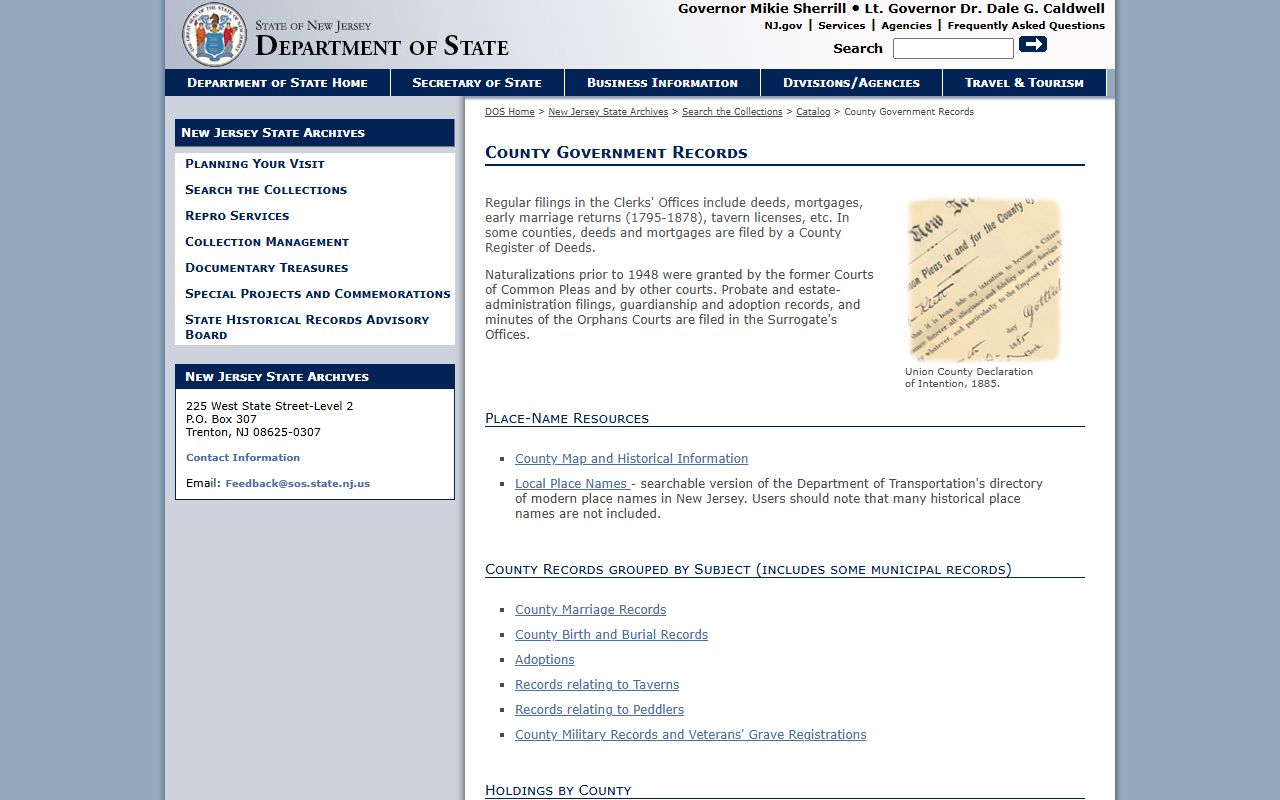Click the County Government Records heading

point(616,153)
